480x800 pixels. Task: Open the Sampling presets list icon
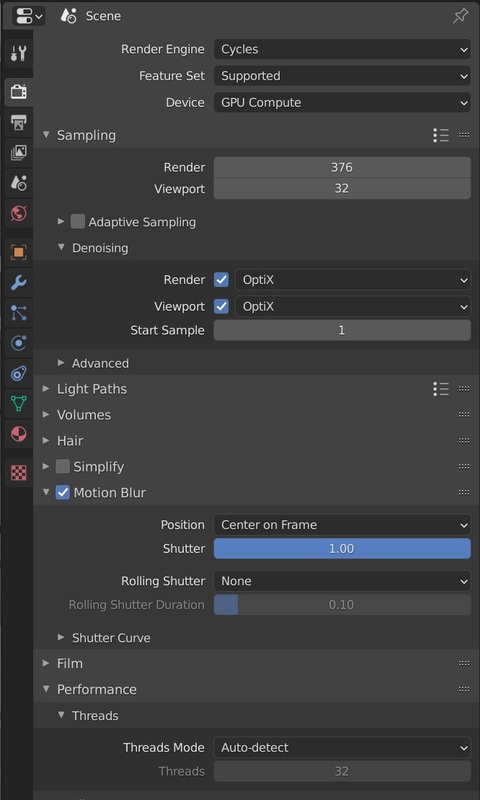[441, 135]
